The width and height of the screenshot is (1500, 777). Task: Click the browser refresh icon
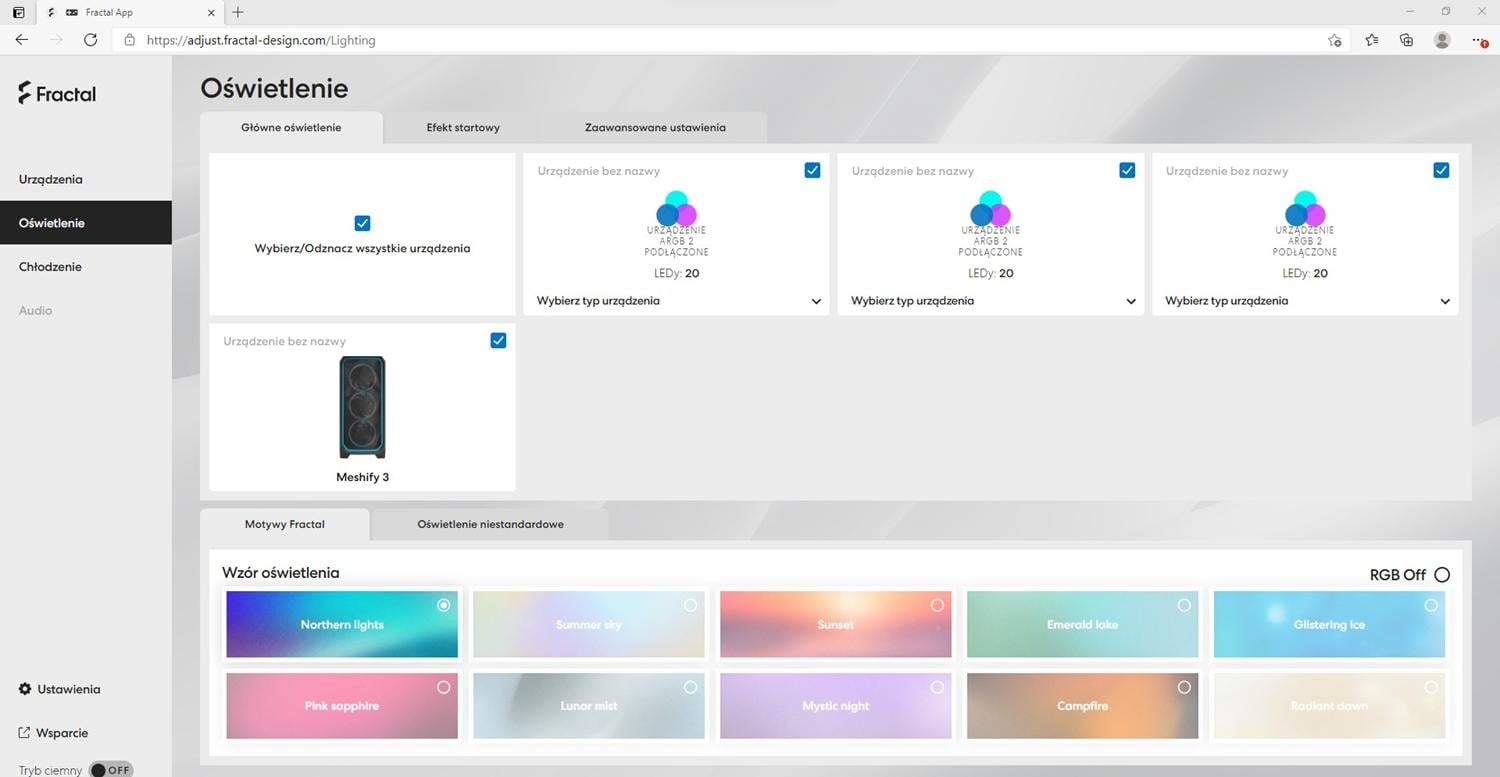90,40
